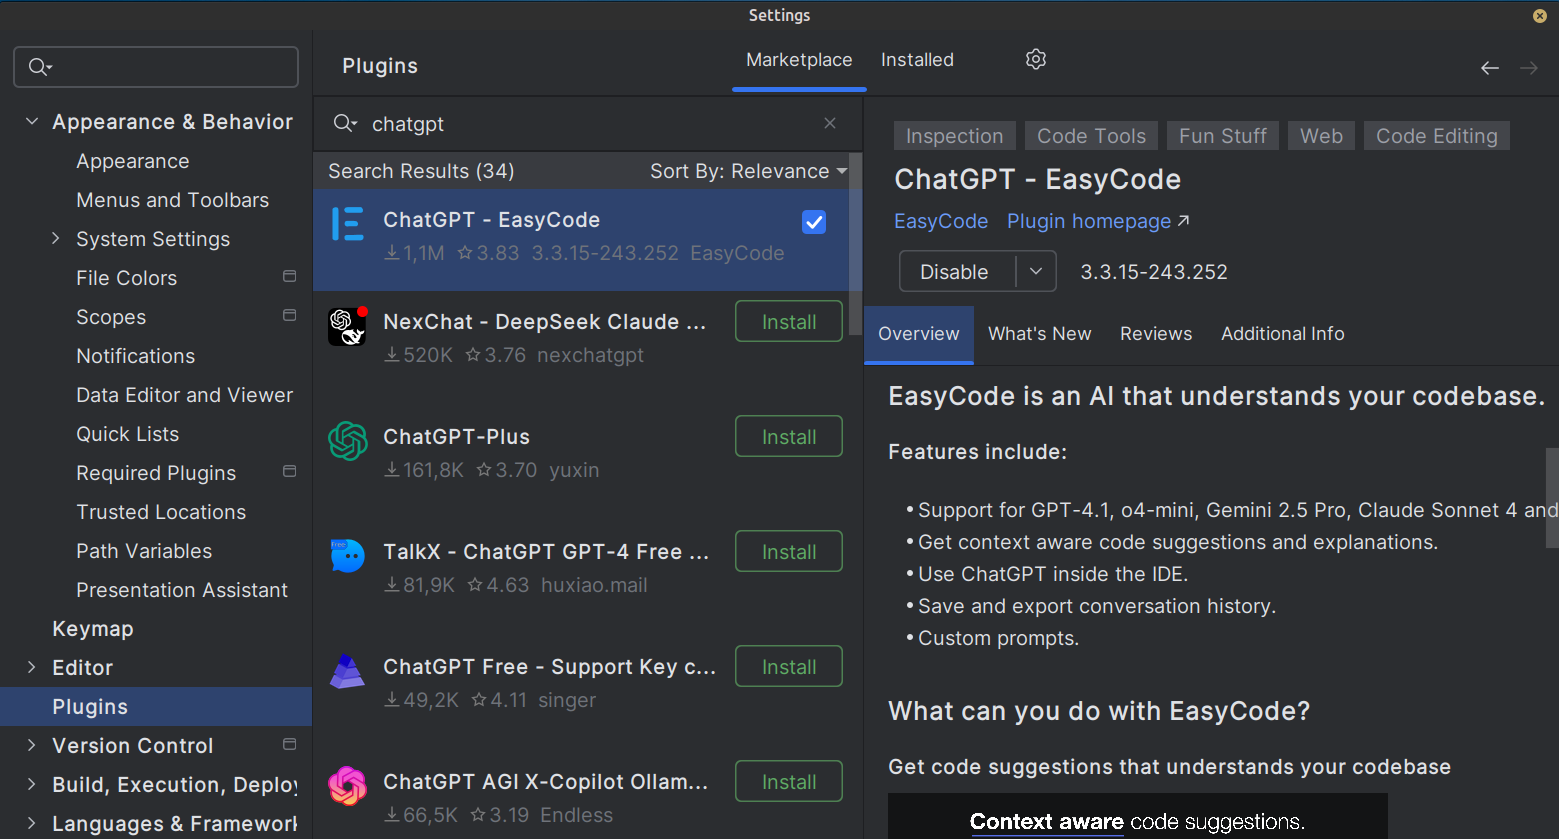The width and height of the screenshot is (1559, 839).
Task: Switch to the Installed tab
Action: (x=917, y=60)
